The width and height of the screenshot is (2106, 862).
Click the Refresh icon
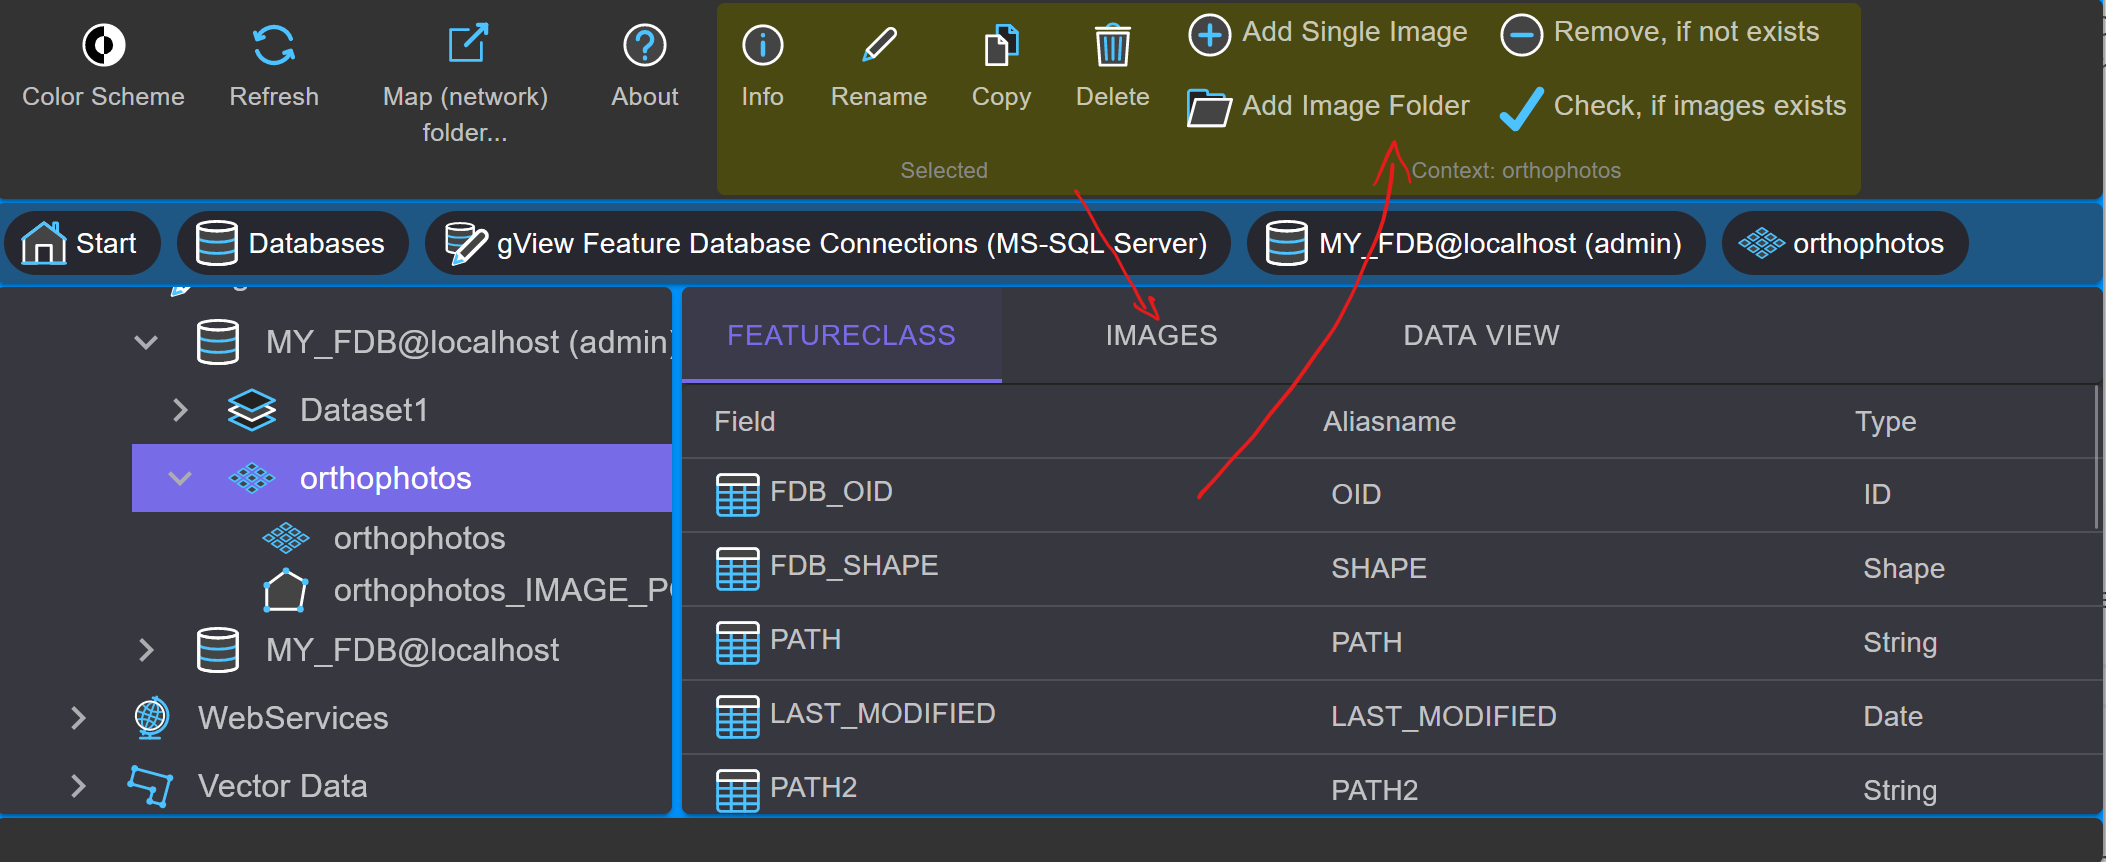click(x=273, y=45)
